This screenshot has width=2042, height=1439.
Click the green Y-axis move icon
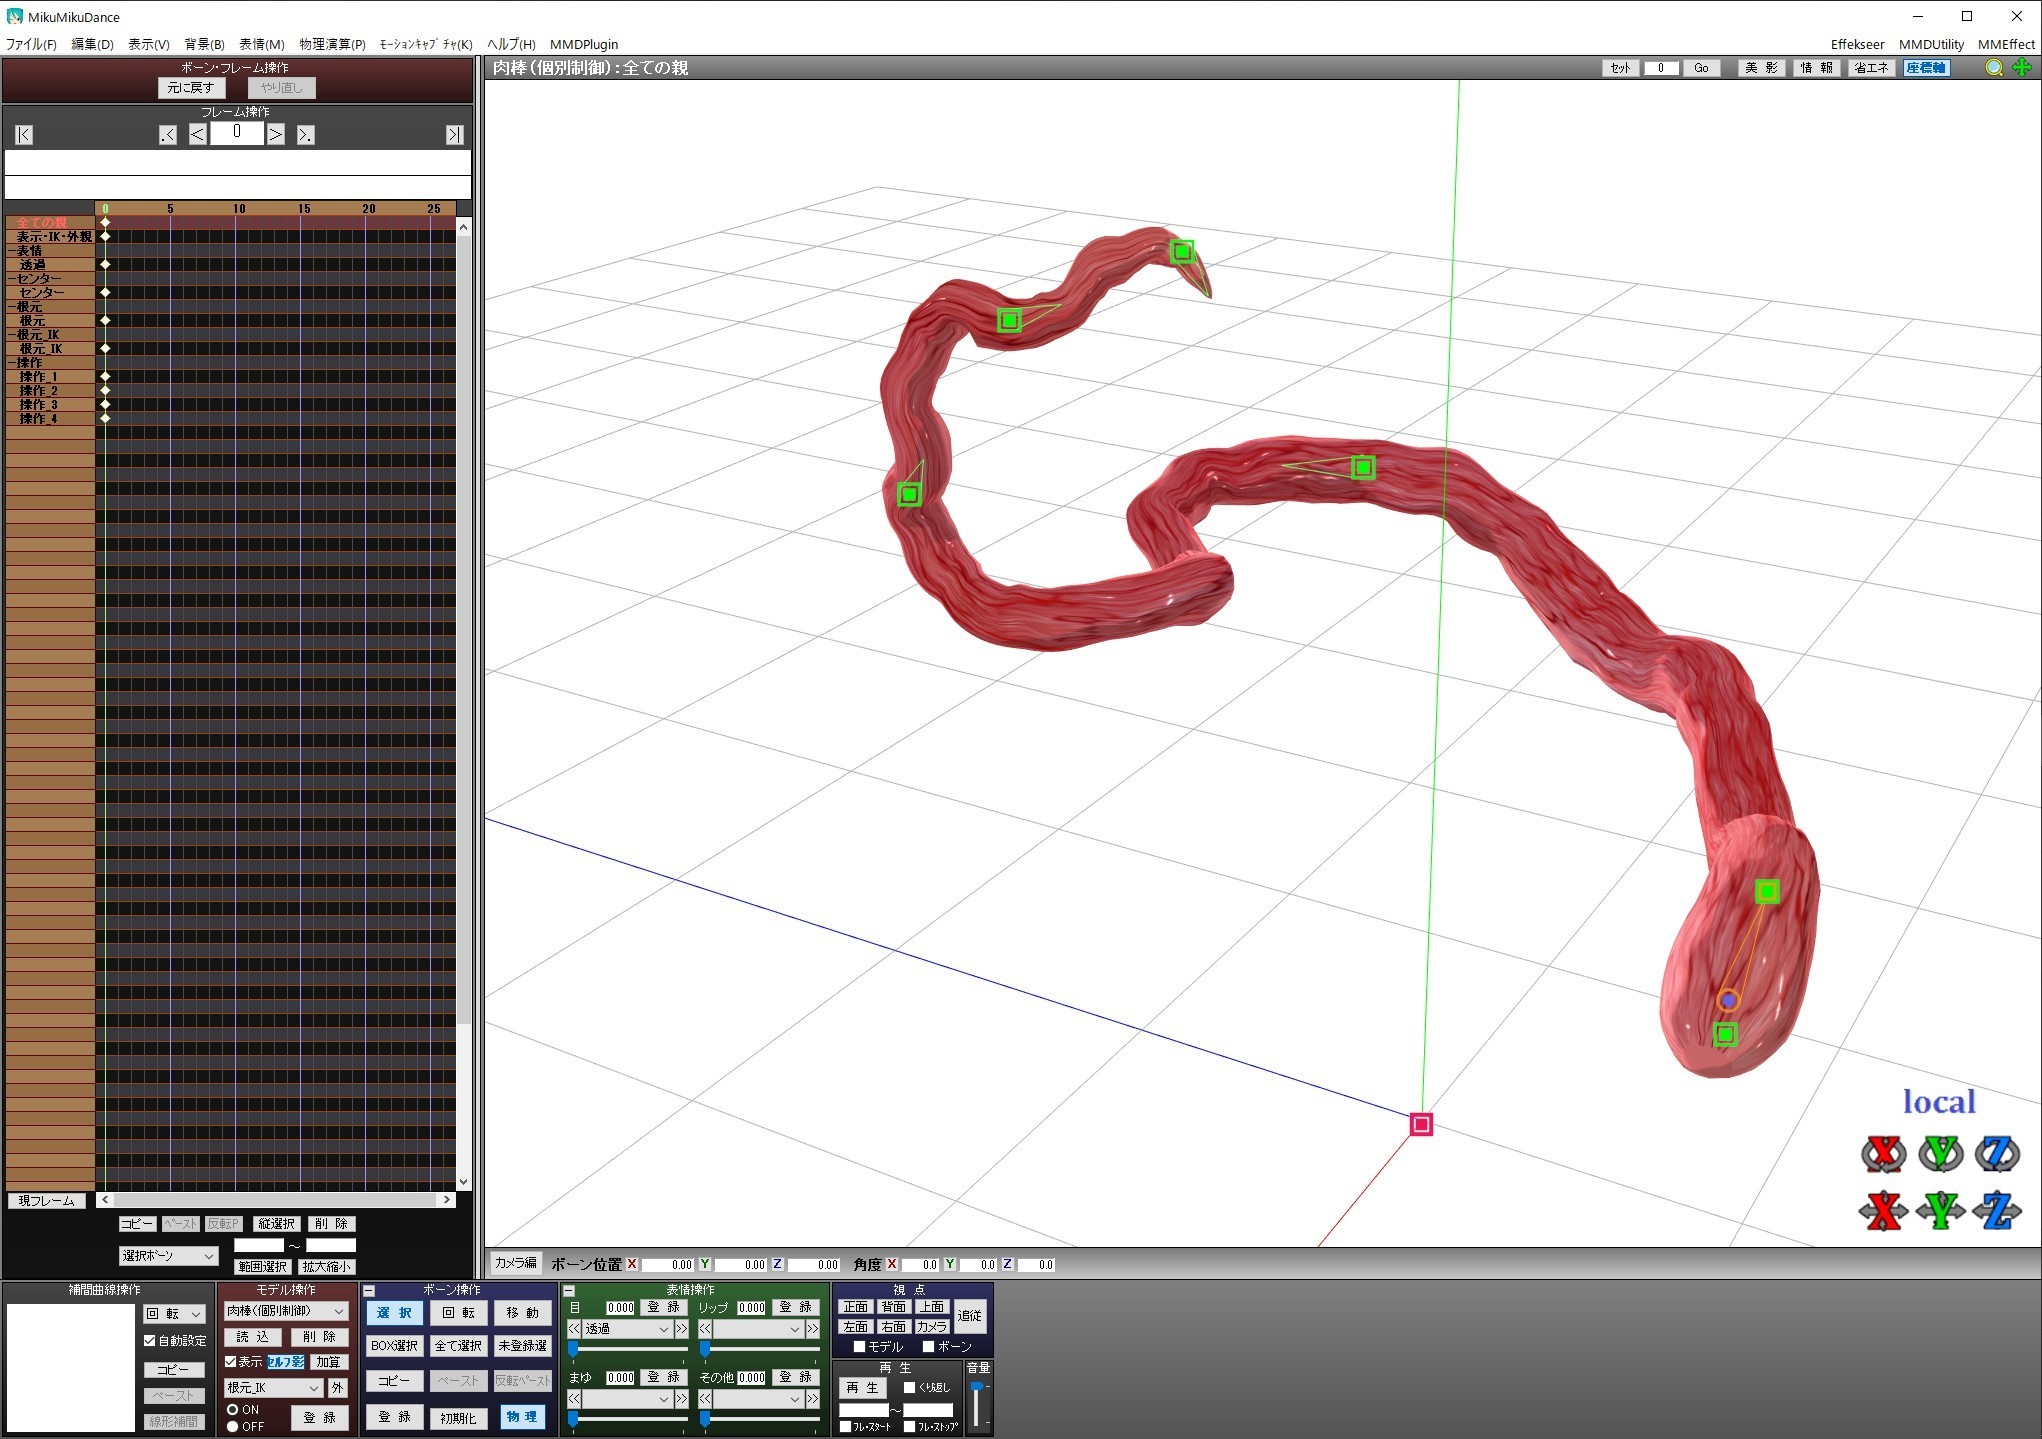pos(1941,1211)
